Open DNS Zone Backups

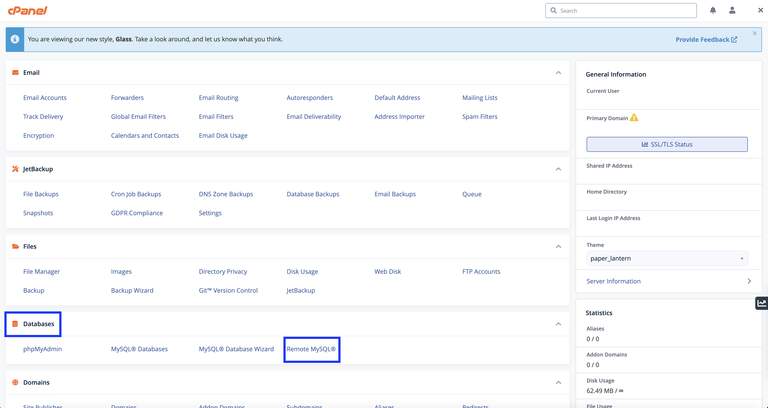click(226, 194)
